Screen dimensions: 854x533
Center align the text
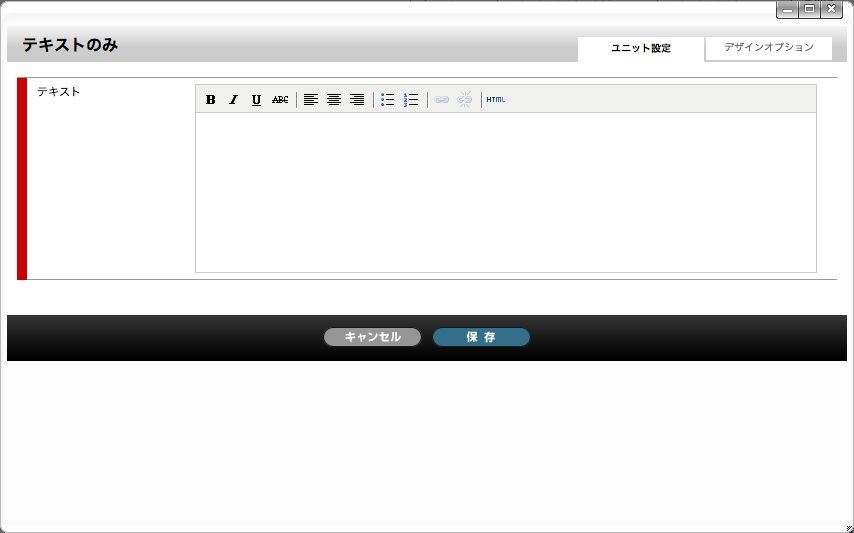[333, 100]
